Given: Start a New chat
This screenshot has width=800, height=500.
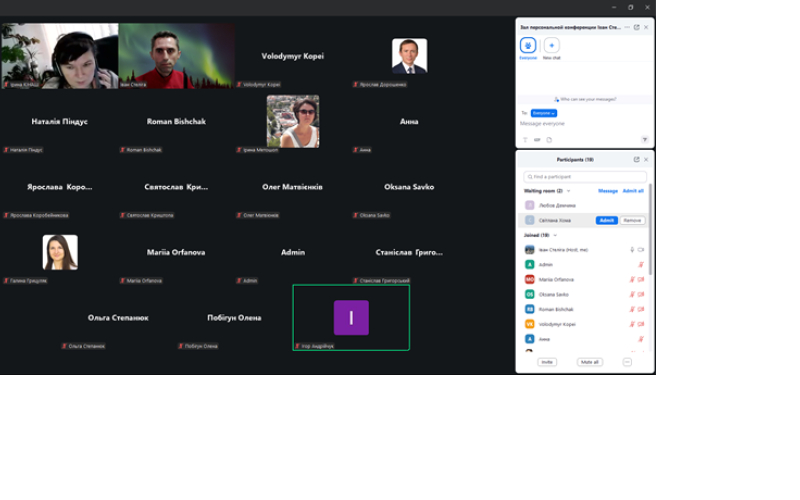Looking at the screenshot, I should [x=551, y=45].
